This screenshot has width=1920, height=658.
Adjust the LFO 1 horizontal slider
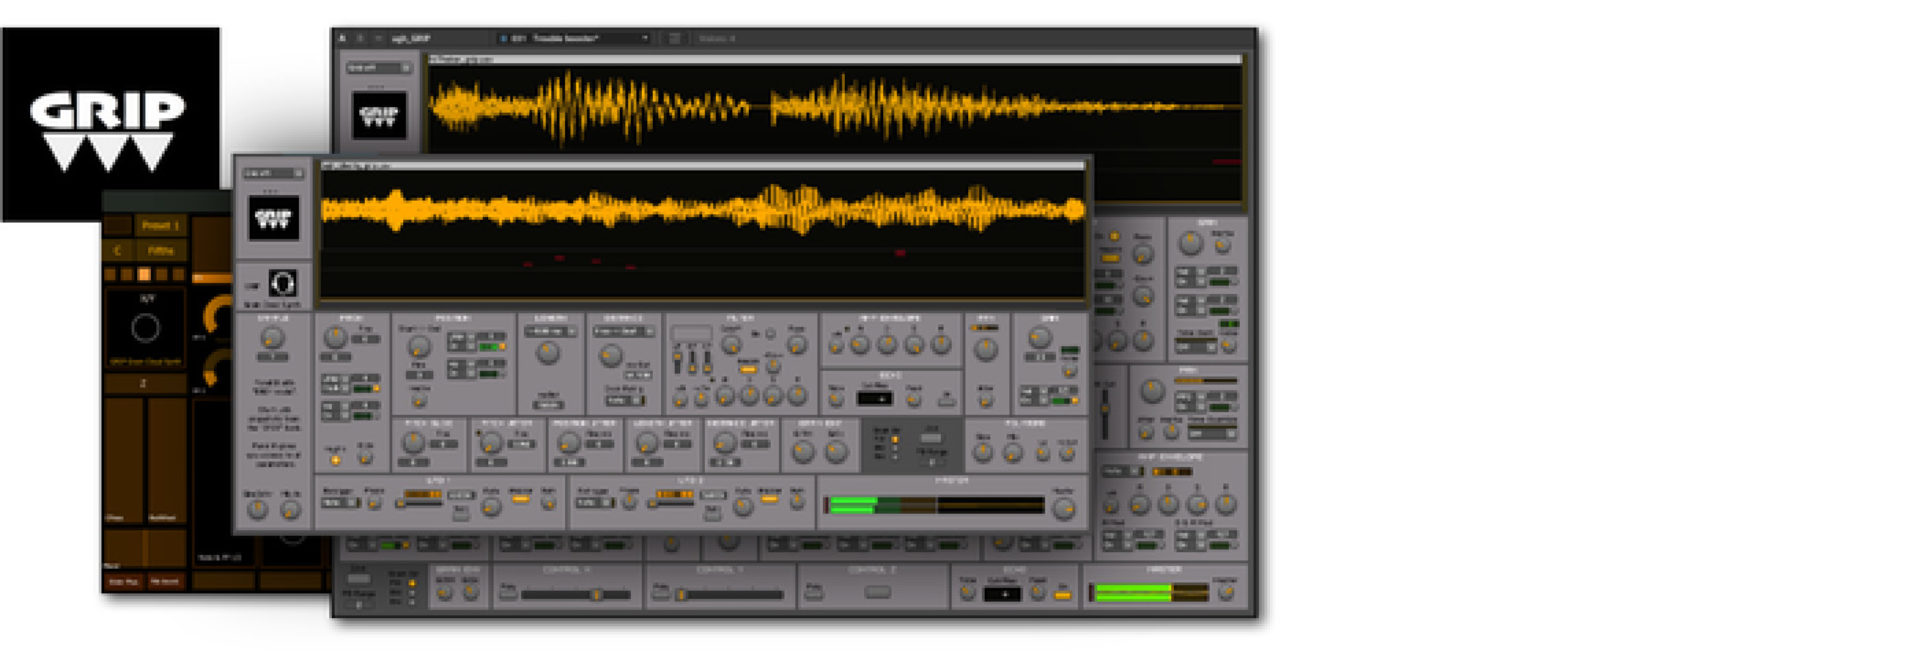coord(419,503)
